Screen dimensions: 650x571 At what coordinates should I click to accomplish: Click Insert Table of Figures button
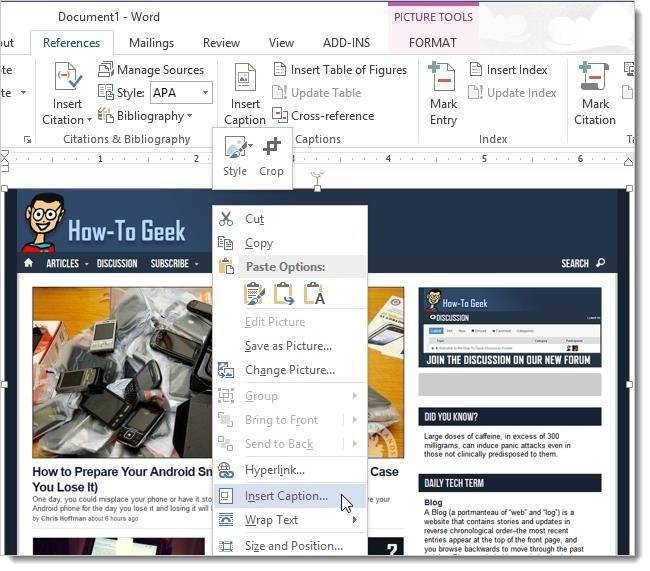pyautogui.click(x=349, y=70)
